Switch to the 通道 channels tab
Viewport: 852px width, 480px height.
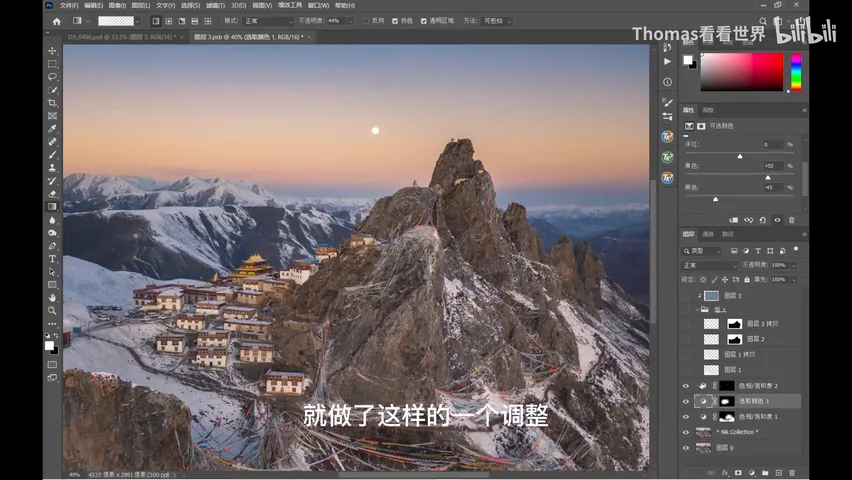click(x=708, y=234)
